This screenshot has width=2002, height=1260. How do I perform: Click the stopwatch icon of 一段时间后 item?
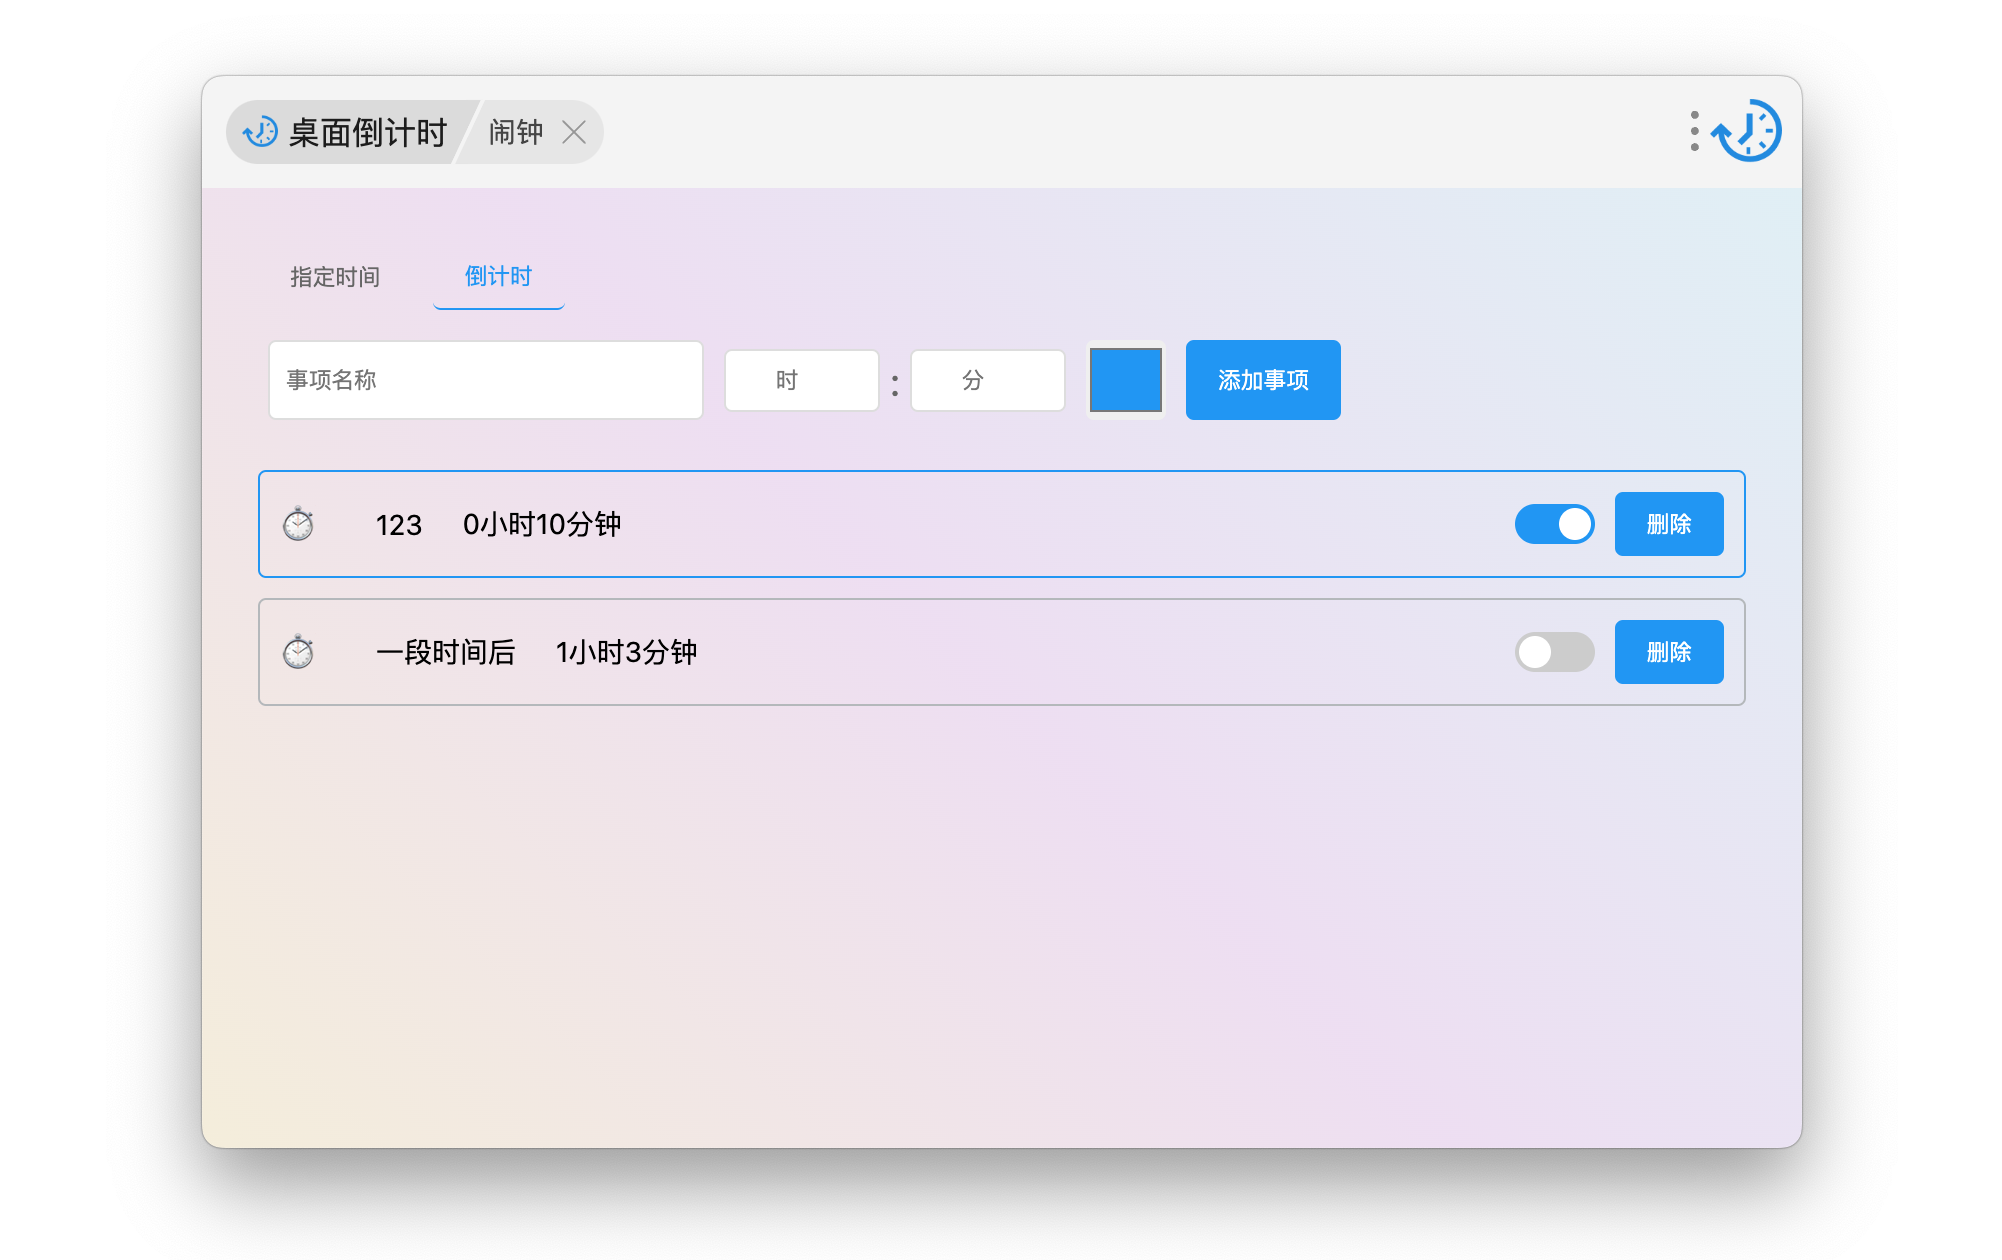[298, 652]
